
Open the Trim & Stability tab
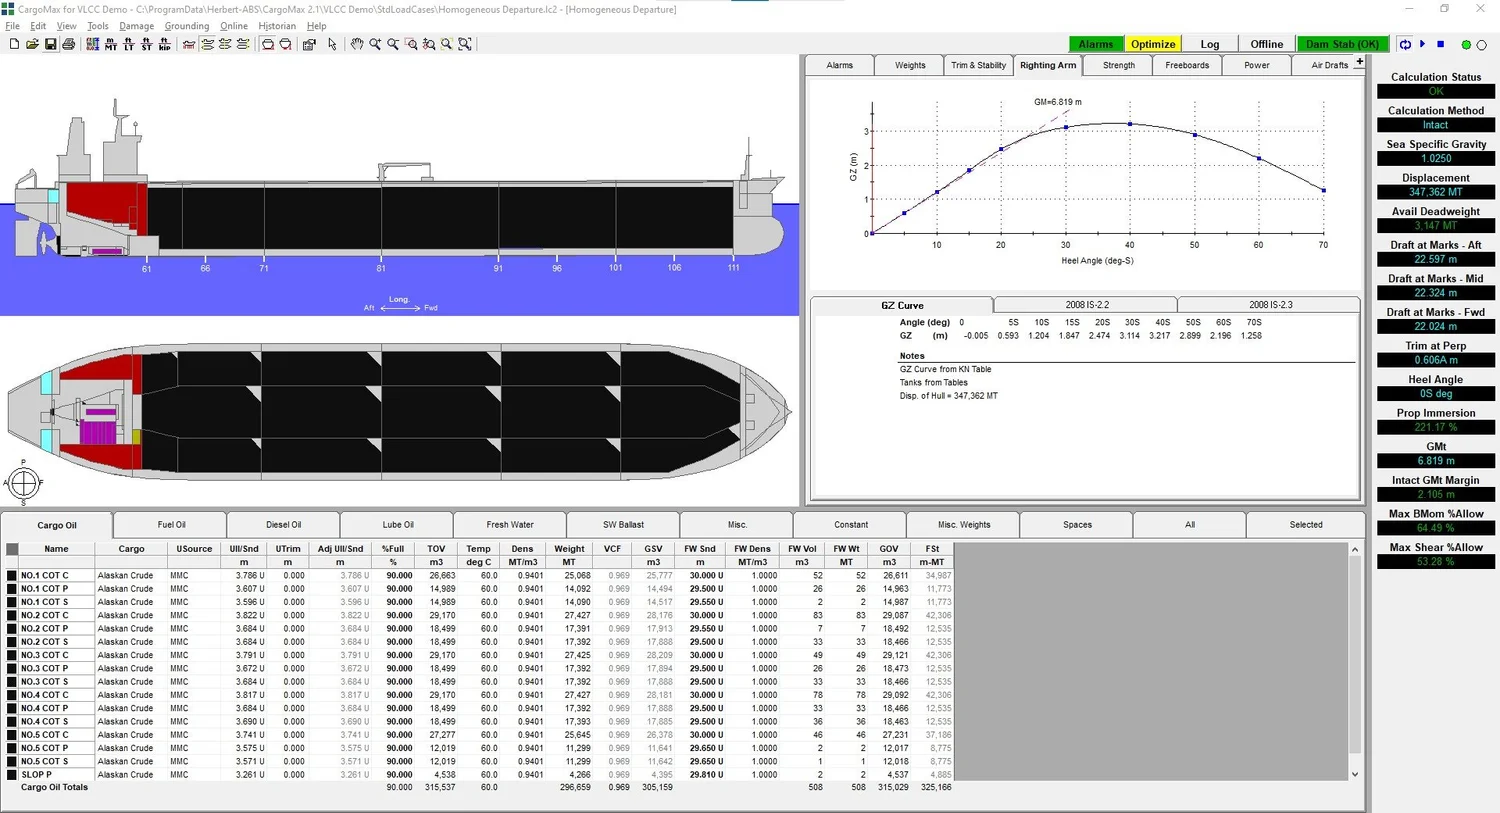point(978,65)
